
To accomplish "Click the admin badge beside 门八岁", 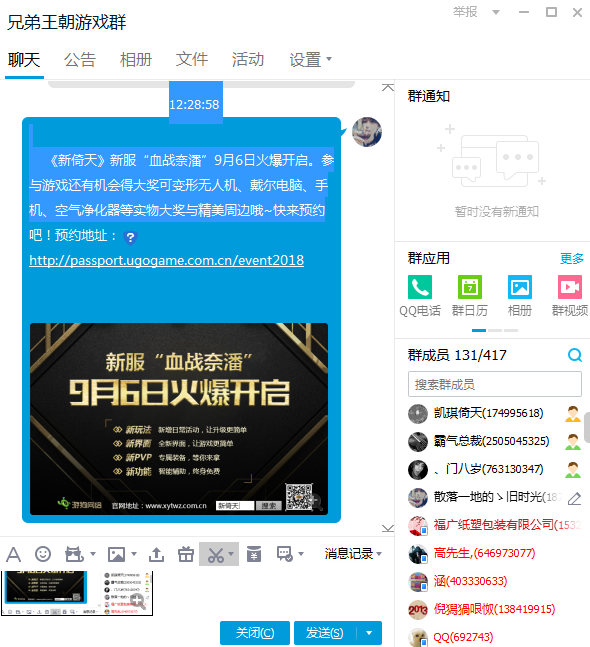I will 573,470.
